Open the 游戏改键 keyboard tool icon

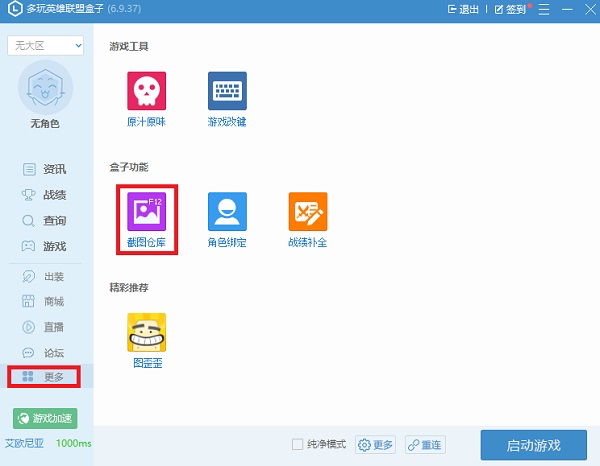227,91
